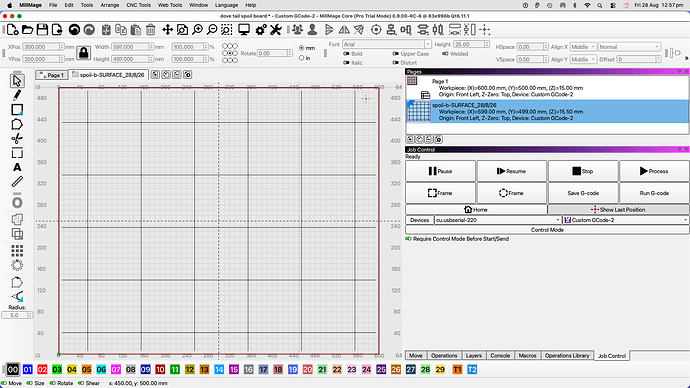Image resolution: width=690 pixels, height=388 pixels.
Task: Click the font Height stepper arrows
Action: [487, 44]
